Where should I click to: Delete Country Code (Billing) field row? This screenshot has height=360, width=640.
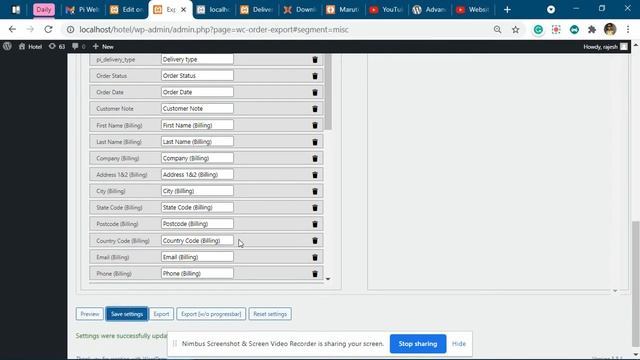(315, 241)
